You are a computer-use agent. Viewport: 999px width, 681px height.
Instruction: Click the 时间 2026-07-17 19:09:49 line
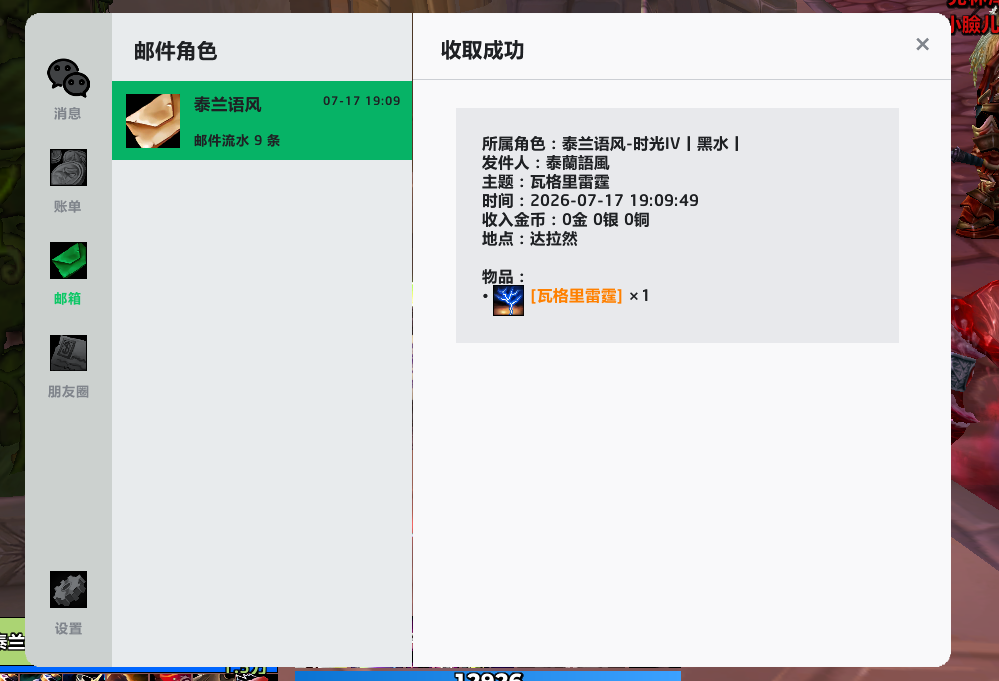coord(590,201)
